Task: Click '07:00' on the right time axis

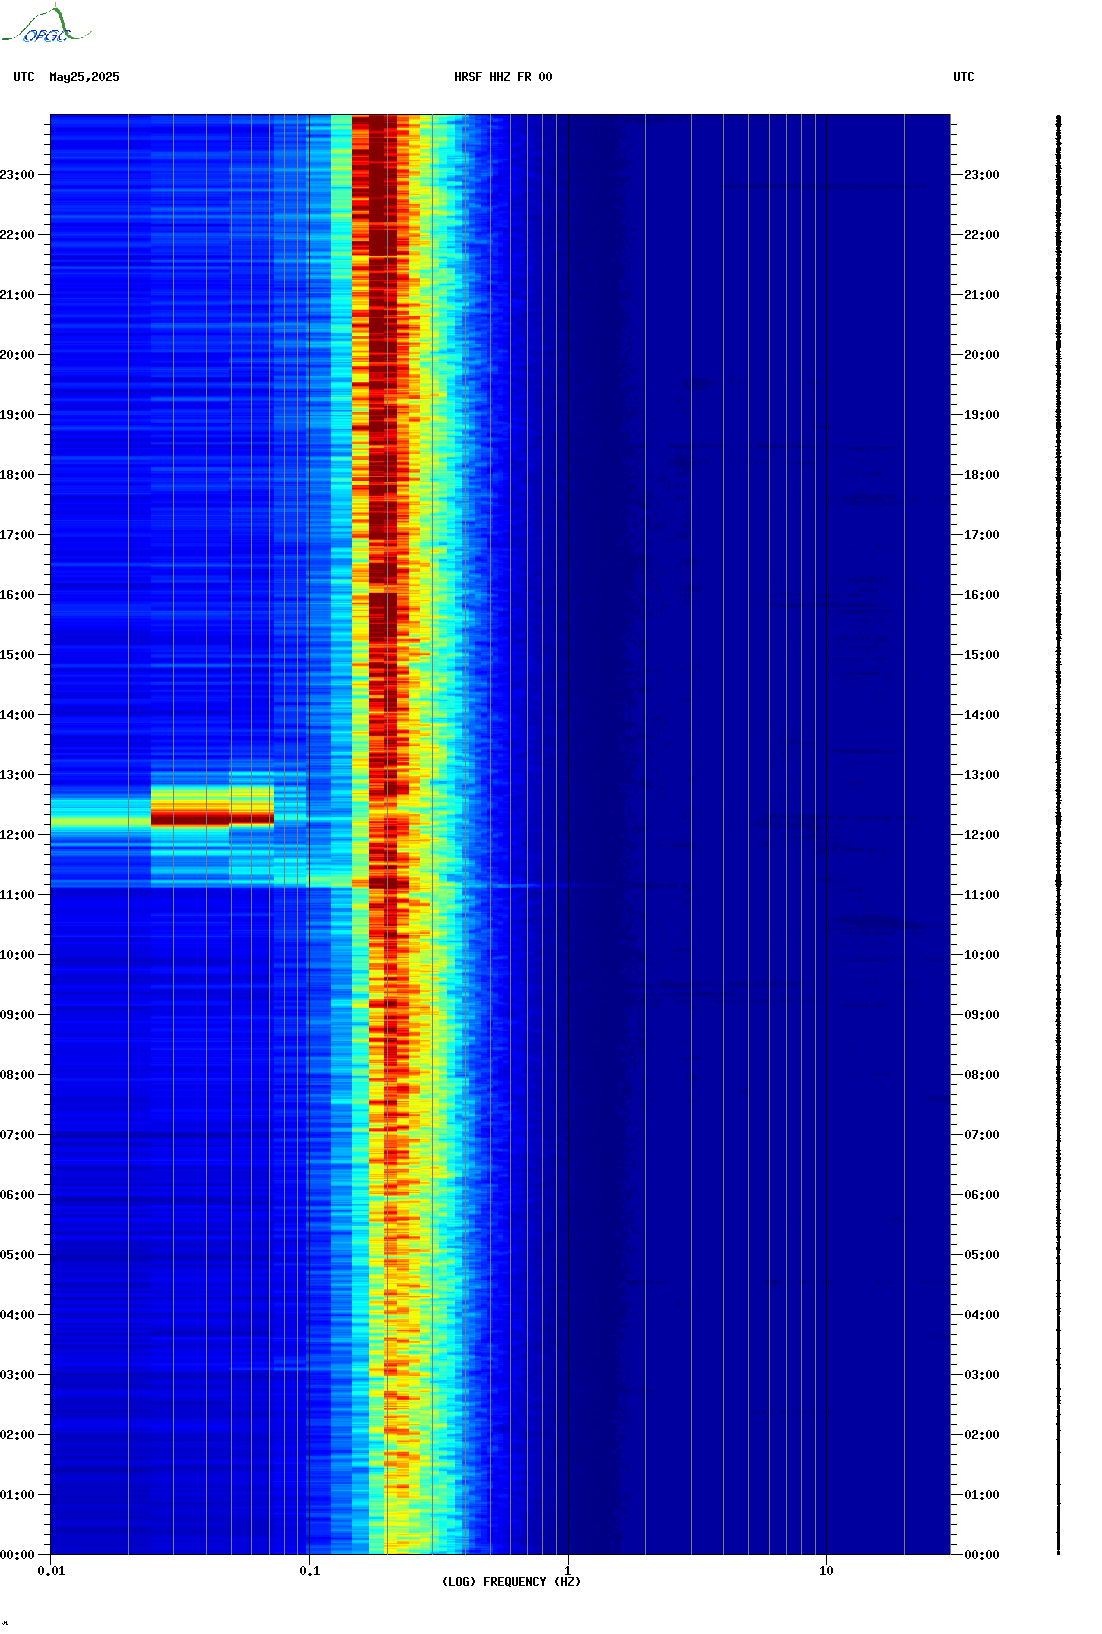Action: click(982, 1135)
